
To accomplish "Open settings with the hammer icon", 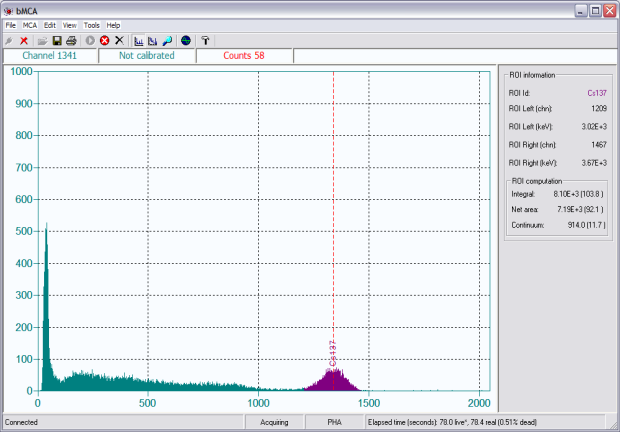I will 205,41.
